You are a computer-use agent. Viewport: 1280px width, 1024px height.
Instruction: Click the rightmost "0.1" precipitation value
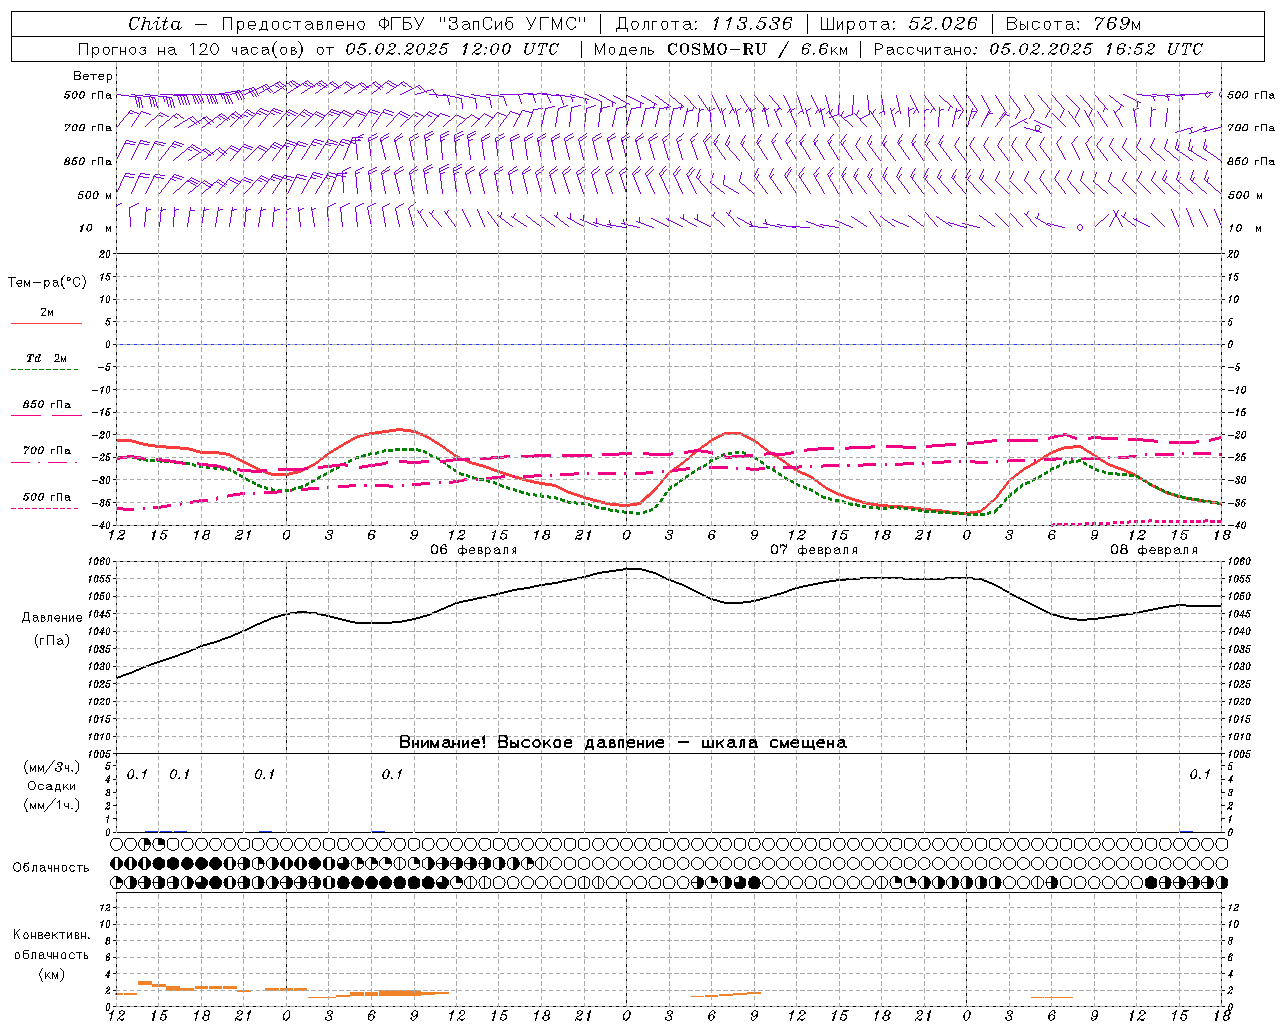(x=1200, y=775)
